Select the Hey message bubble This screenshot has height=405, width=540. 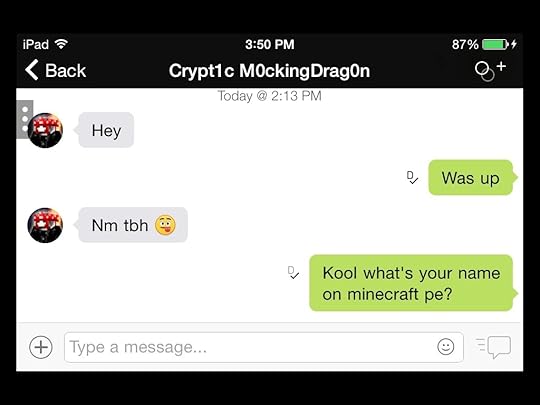coord(106,130)
